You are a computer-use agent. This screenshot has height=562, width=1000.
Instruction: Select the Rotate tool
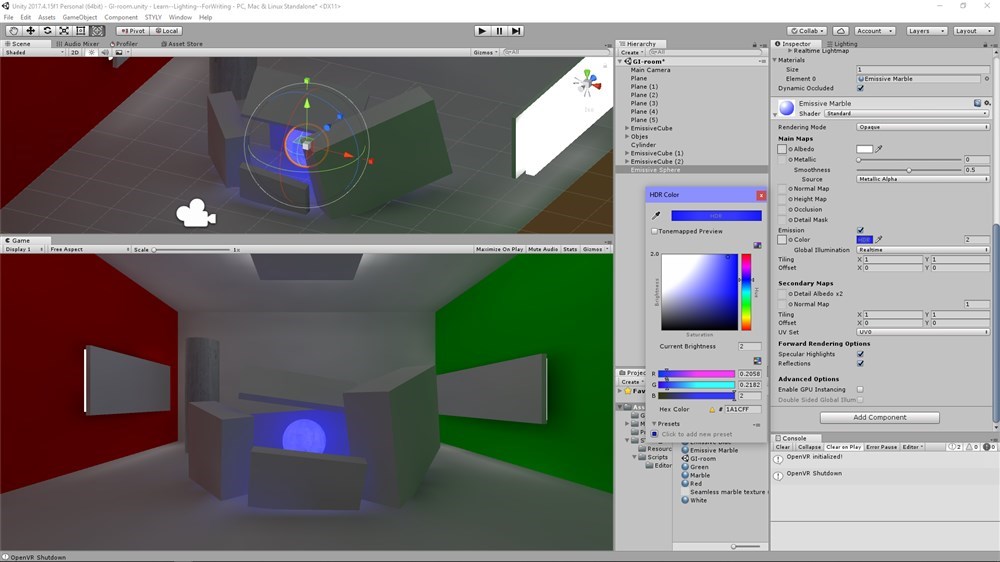click(x=47, y=31)
